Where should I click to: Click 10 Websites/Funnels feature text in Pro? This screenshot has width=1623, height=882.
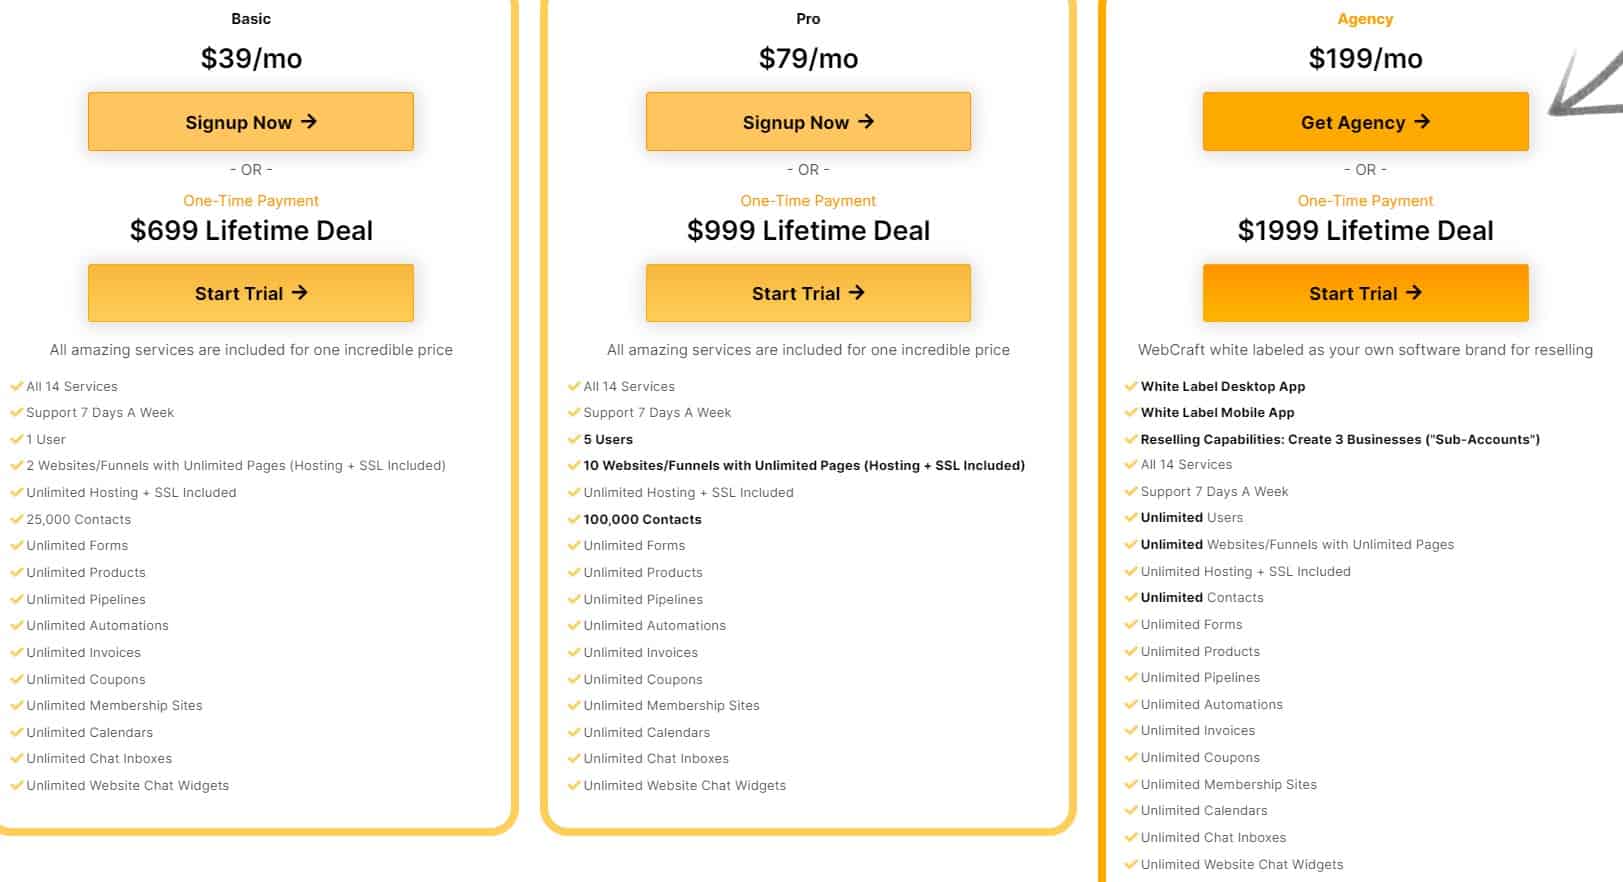pyautogui.click(x=804, y=465)
